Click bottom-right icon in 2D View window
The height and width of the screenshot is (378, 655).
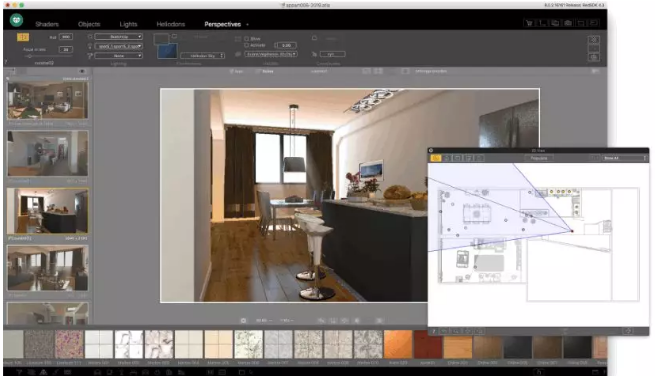[x=628, y=331]
